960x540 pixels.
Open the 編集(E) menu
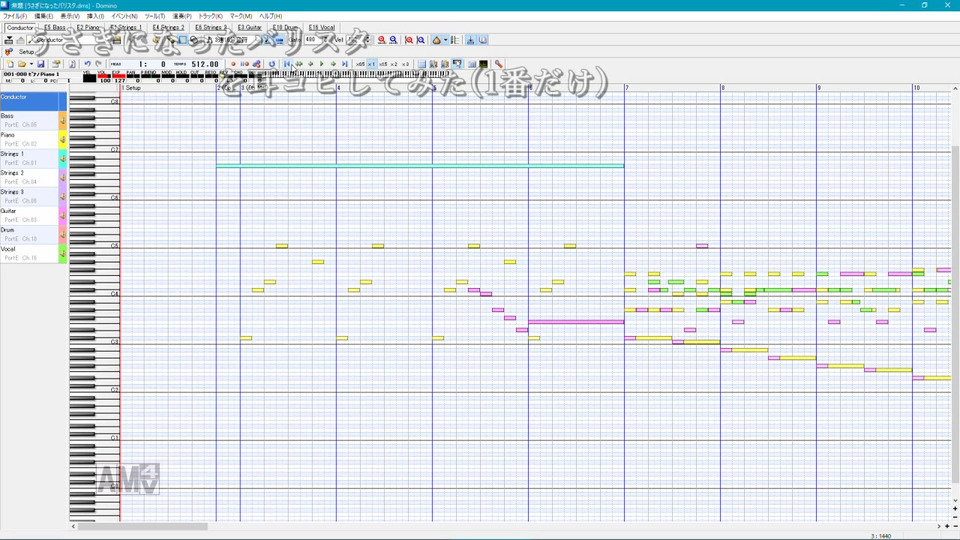tap(43, 16)
